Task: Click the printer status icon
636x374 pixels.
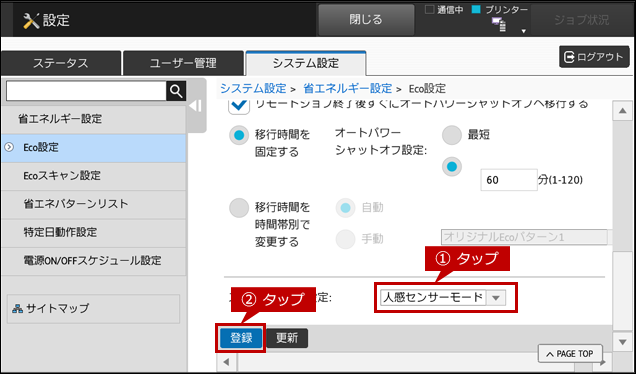Action: (x=499, y=25)
